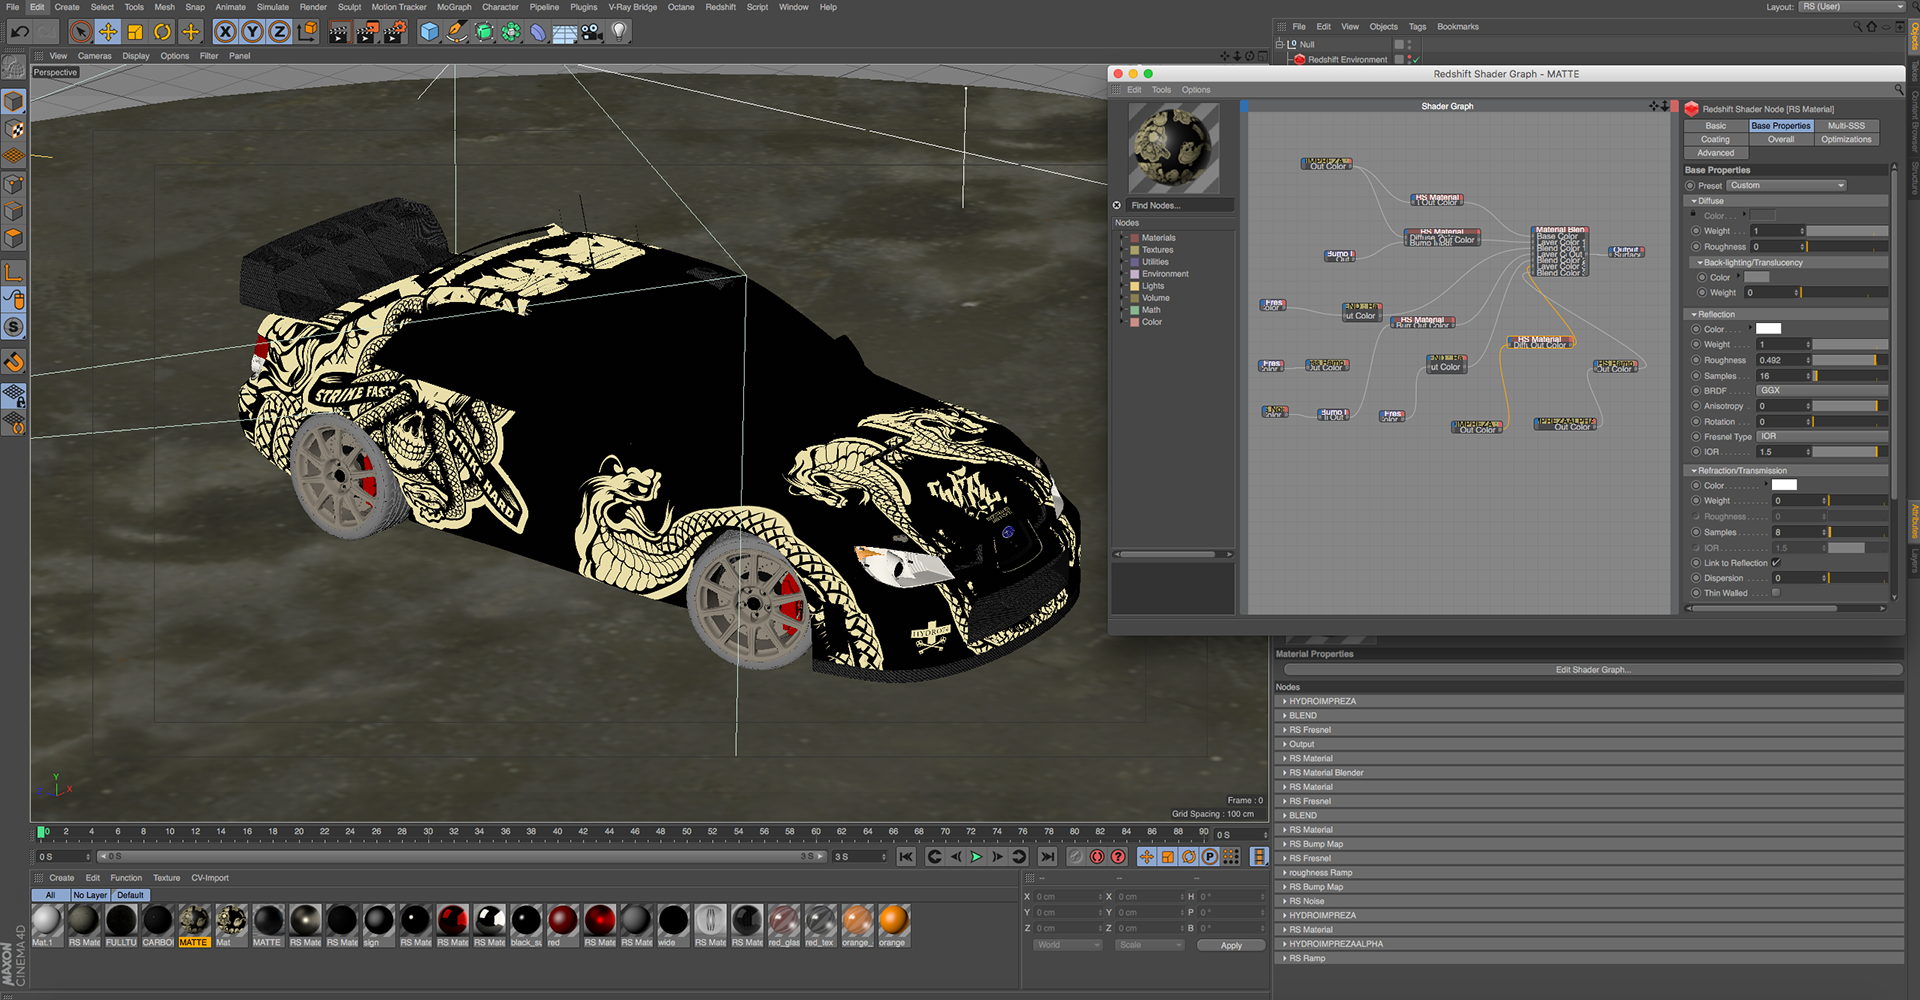Screen dimensions: 1920x1000
Task: Enable the Thin Walled checkbox
Action: pyautogui.click(x=1776, y=593)
